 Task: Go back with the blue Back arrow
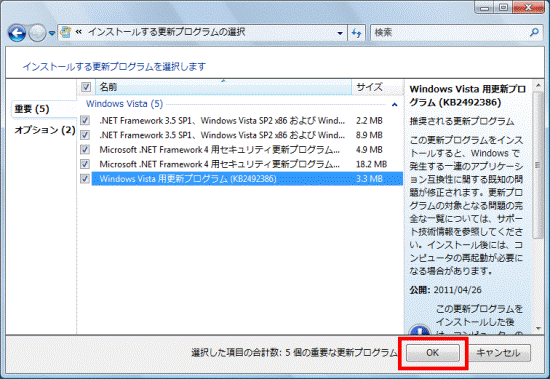17,33
